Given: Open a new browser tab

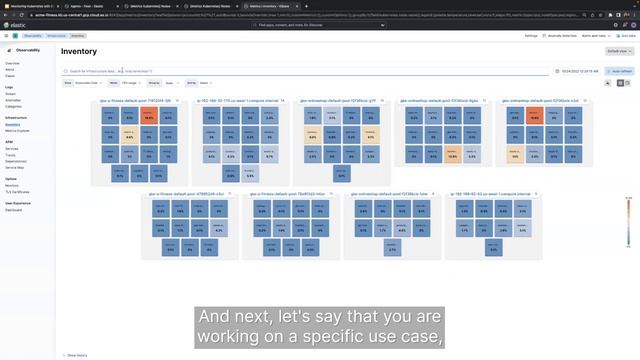Looking at the screenshot, I should coord(307,6).
